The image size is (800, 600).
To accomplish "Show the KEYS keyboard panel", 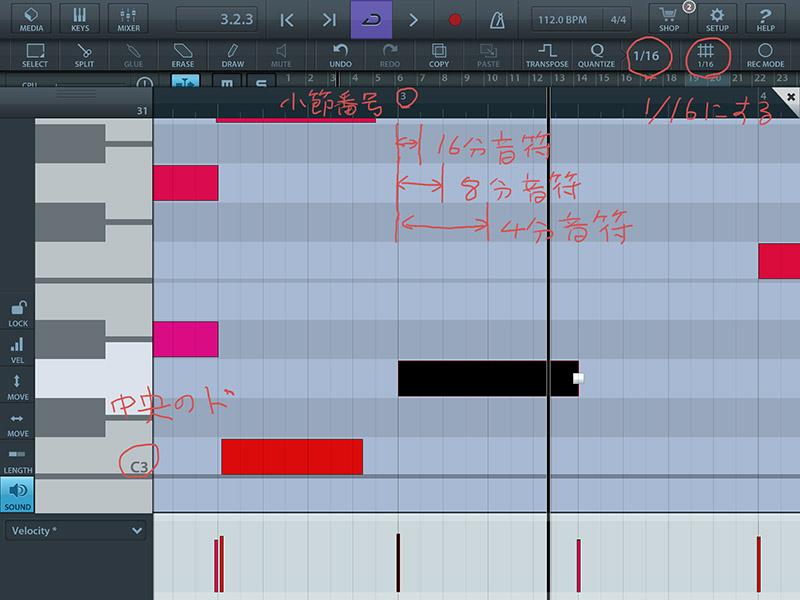I will pyautogui.click(x=80, y=19).
